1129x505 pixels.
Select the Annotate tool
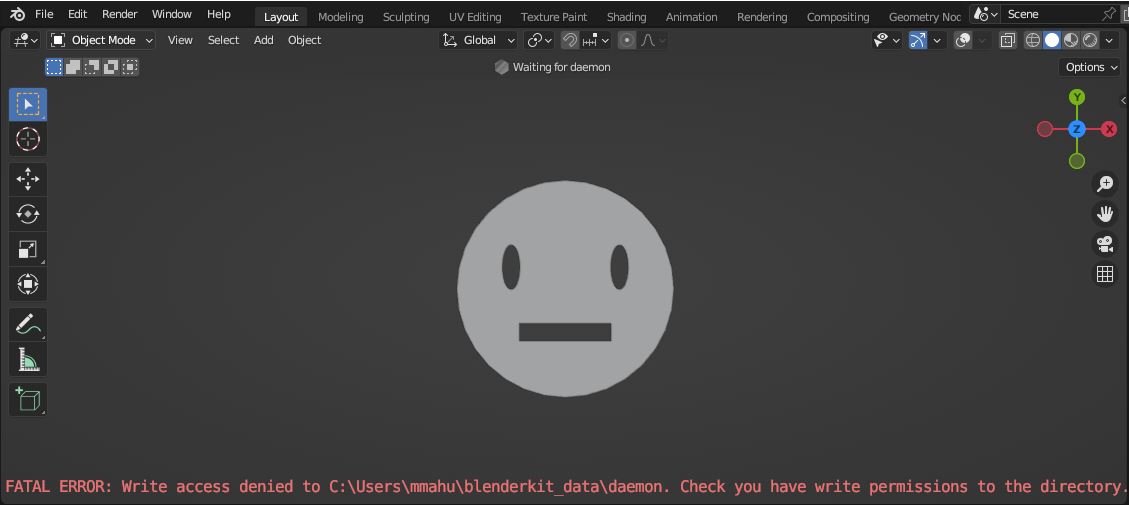point(28,325)
